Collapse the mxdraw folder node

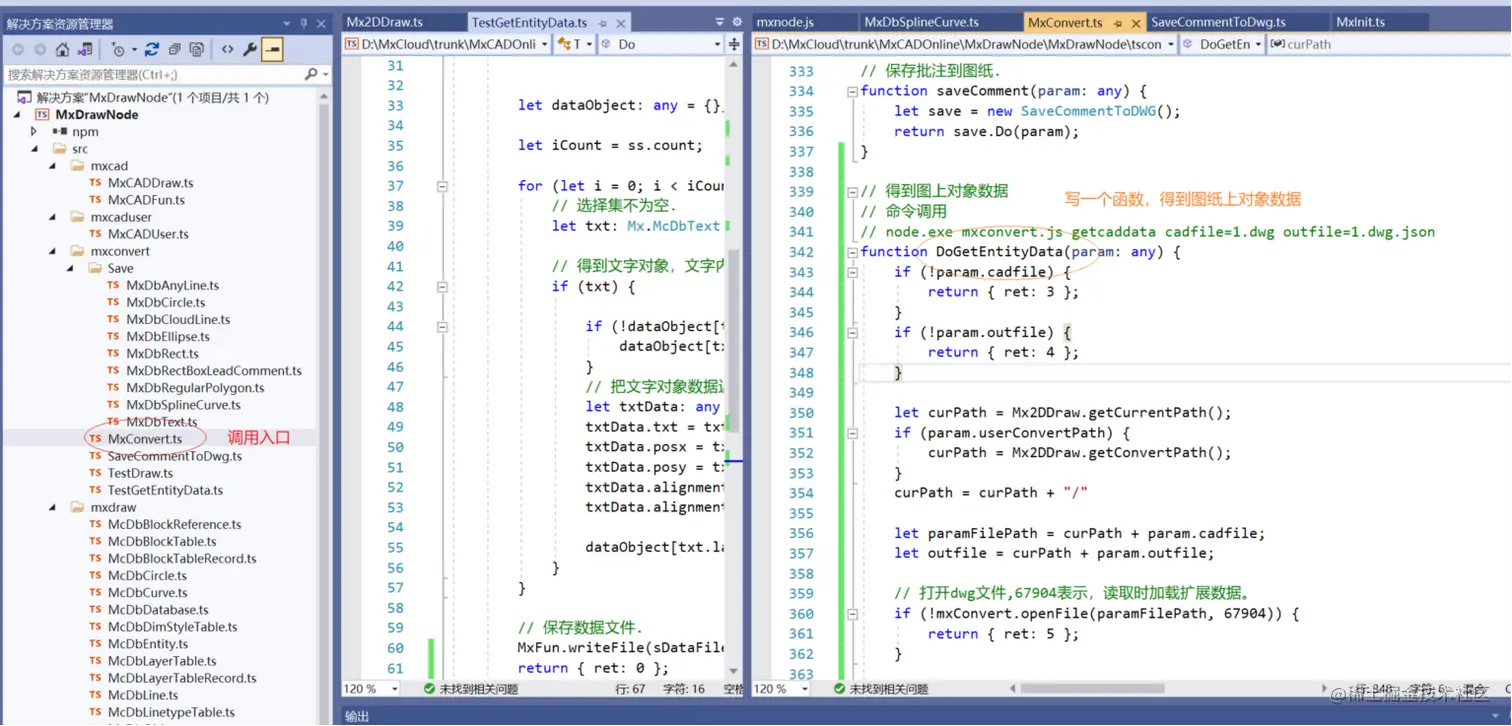[x=53, y=508]
